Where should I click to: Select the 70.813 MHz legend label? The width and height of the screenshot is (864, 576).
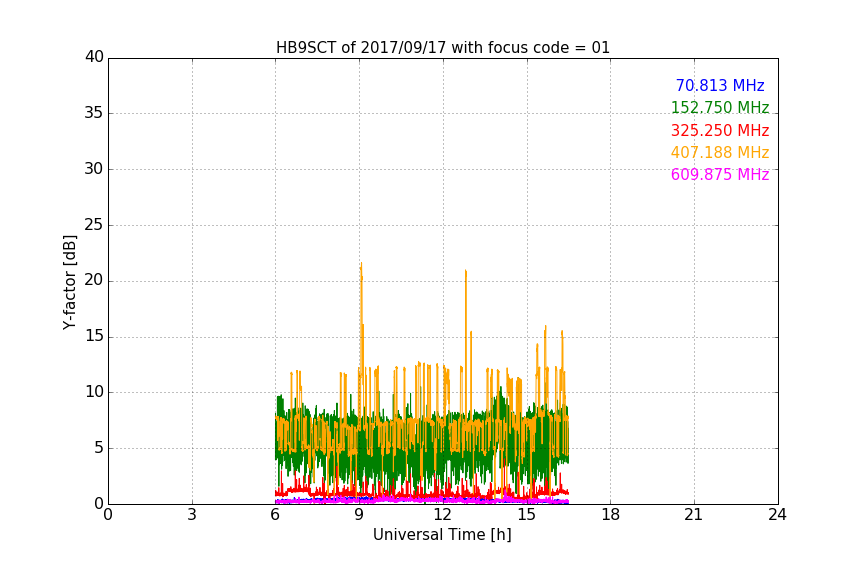coord(720,85)
